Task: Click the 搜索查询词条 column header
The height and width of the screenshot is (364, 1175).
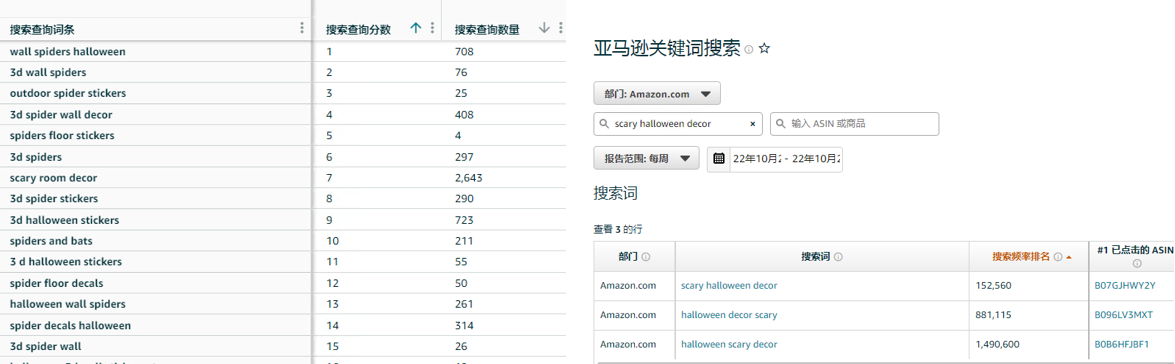Action: [42, 30]
